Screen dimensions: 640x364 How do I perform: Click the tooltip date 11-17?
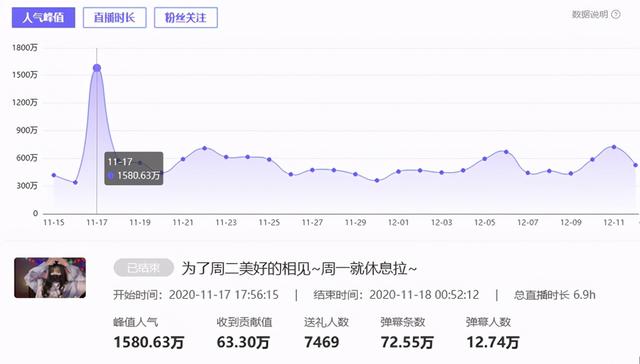pos(120,162)
